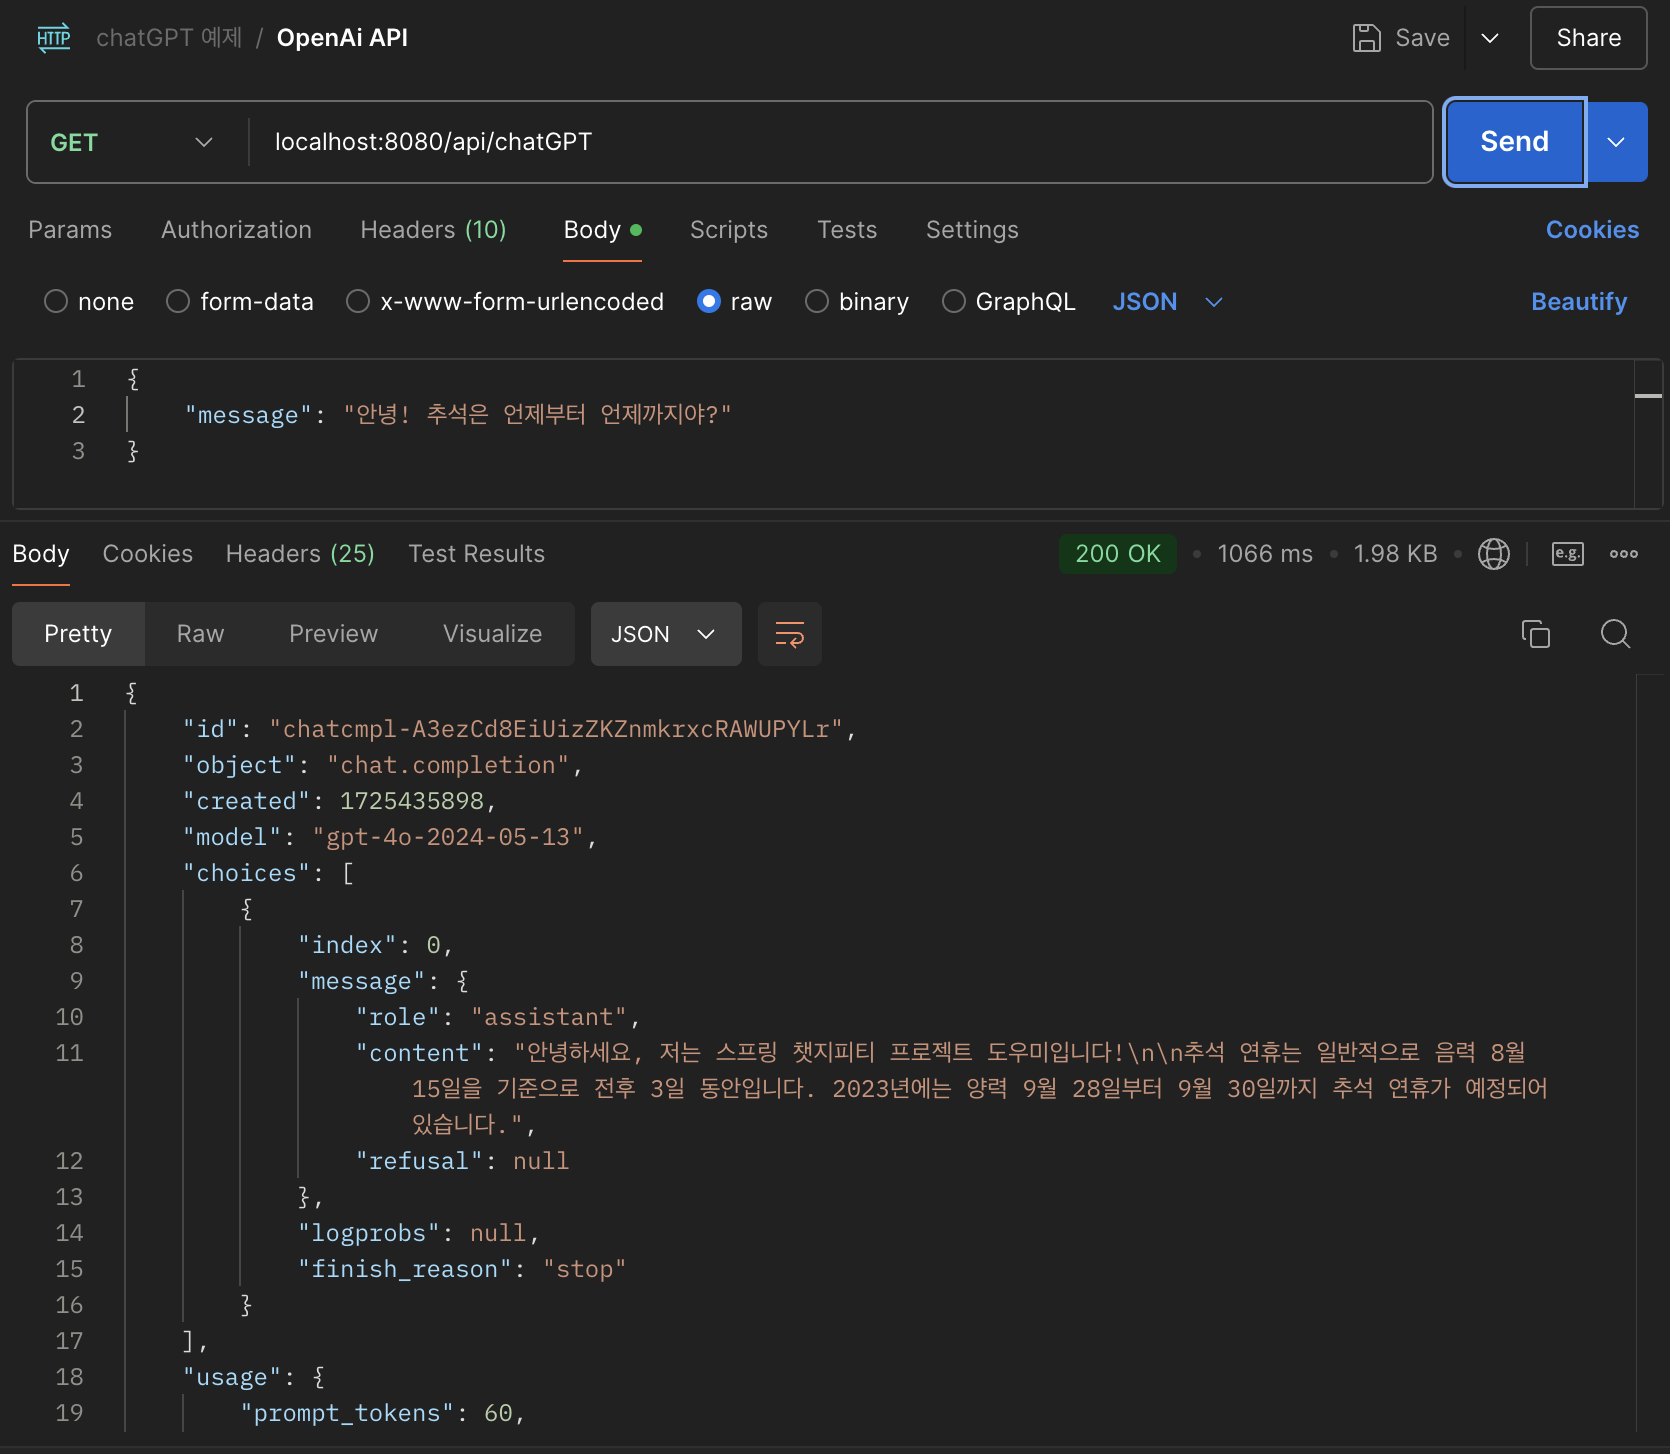This screenshot has width=1670, height=1454.
Task: Click the Send button
Action: point(1515,142)
